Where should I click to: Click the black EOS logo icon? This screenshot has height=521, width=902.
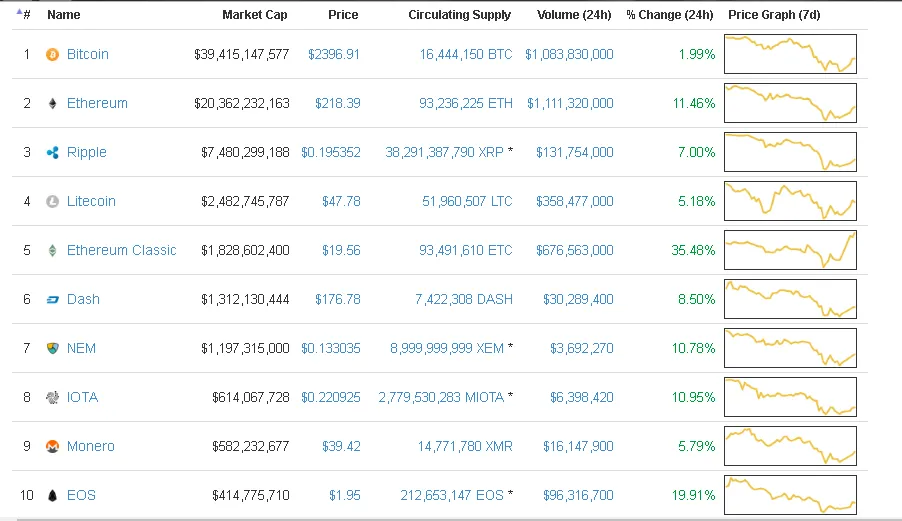52,495
